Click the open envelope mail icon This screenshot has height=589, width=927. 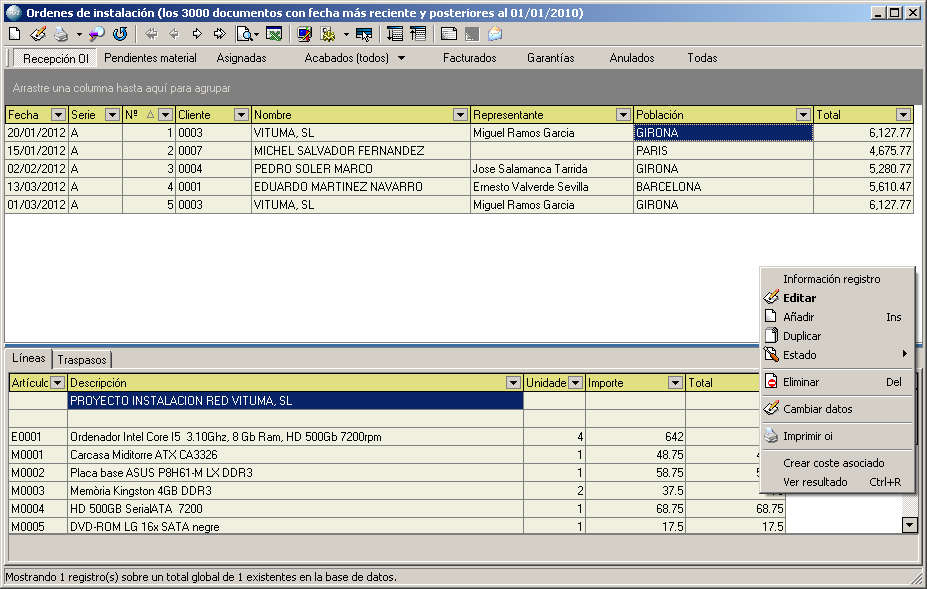(495, 34)
